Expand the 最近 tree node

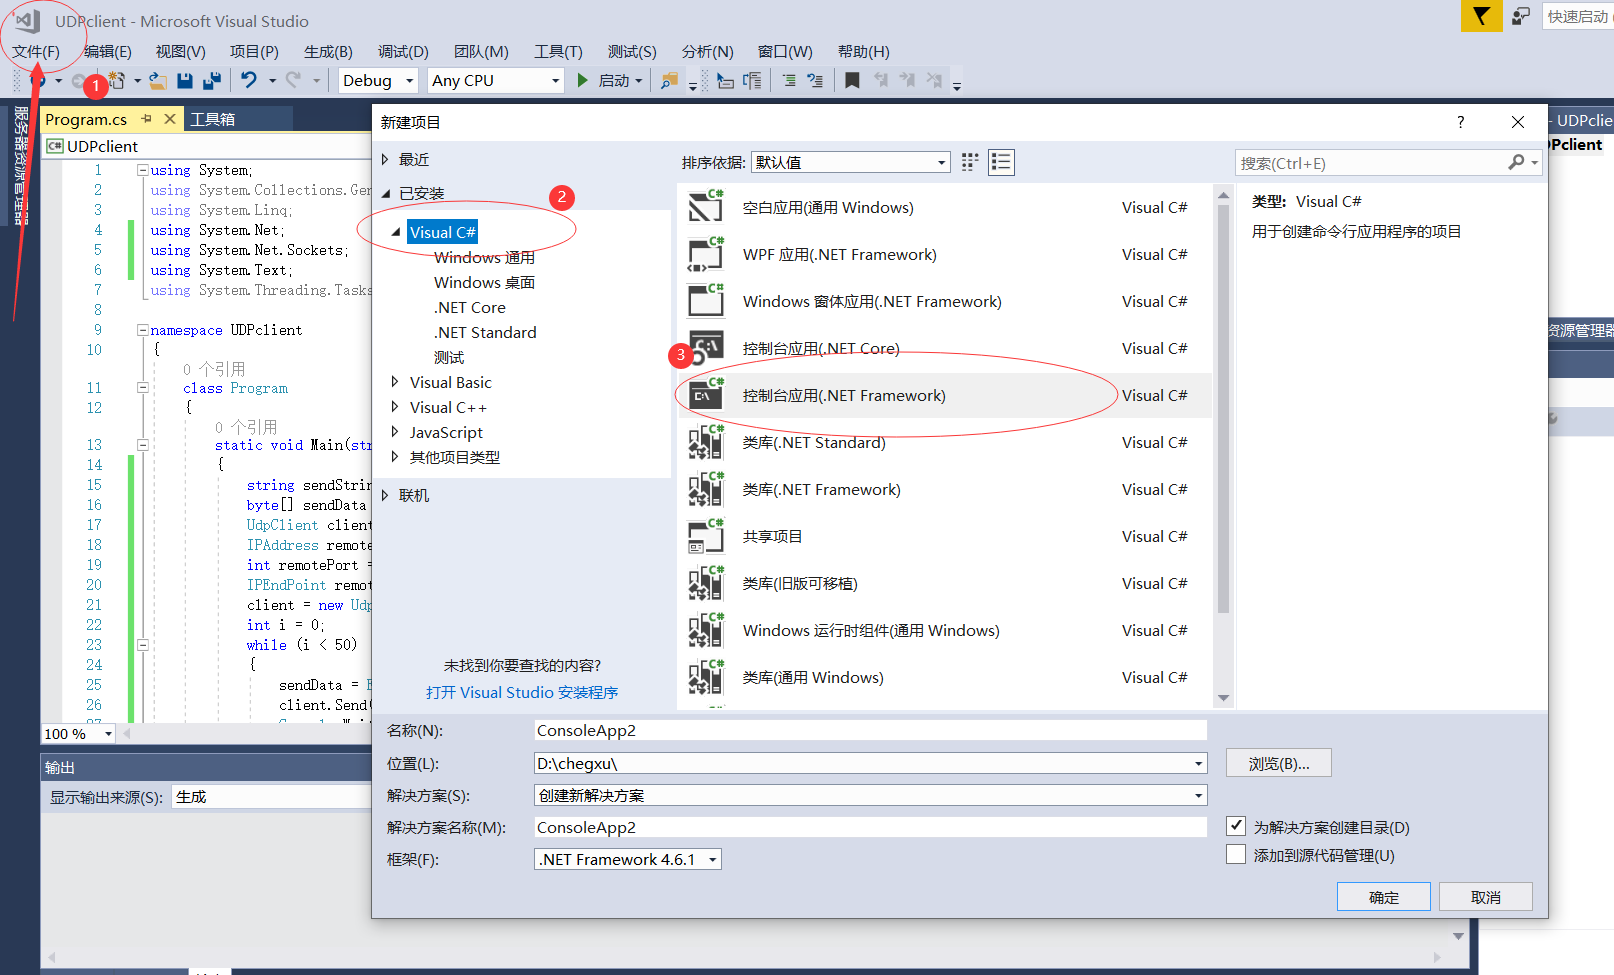(x=385, y=159)
